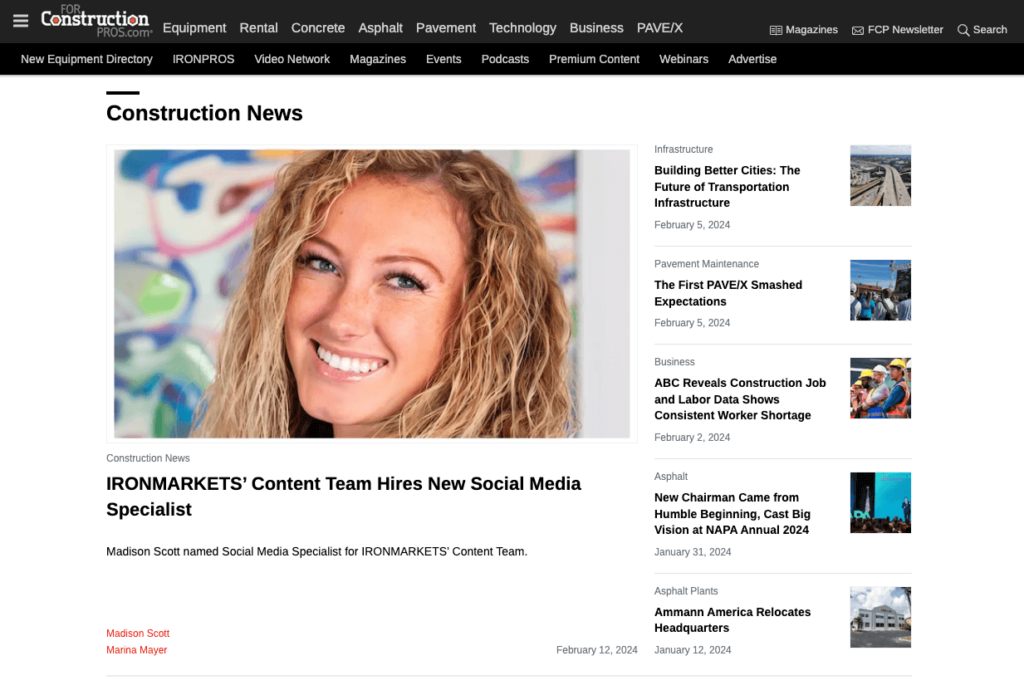Open the ABC Reveals Construction Job article
1024x685 pixels.
tap(740, 399)
